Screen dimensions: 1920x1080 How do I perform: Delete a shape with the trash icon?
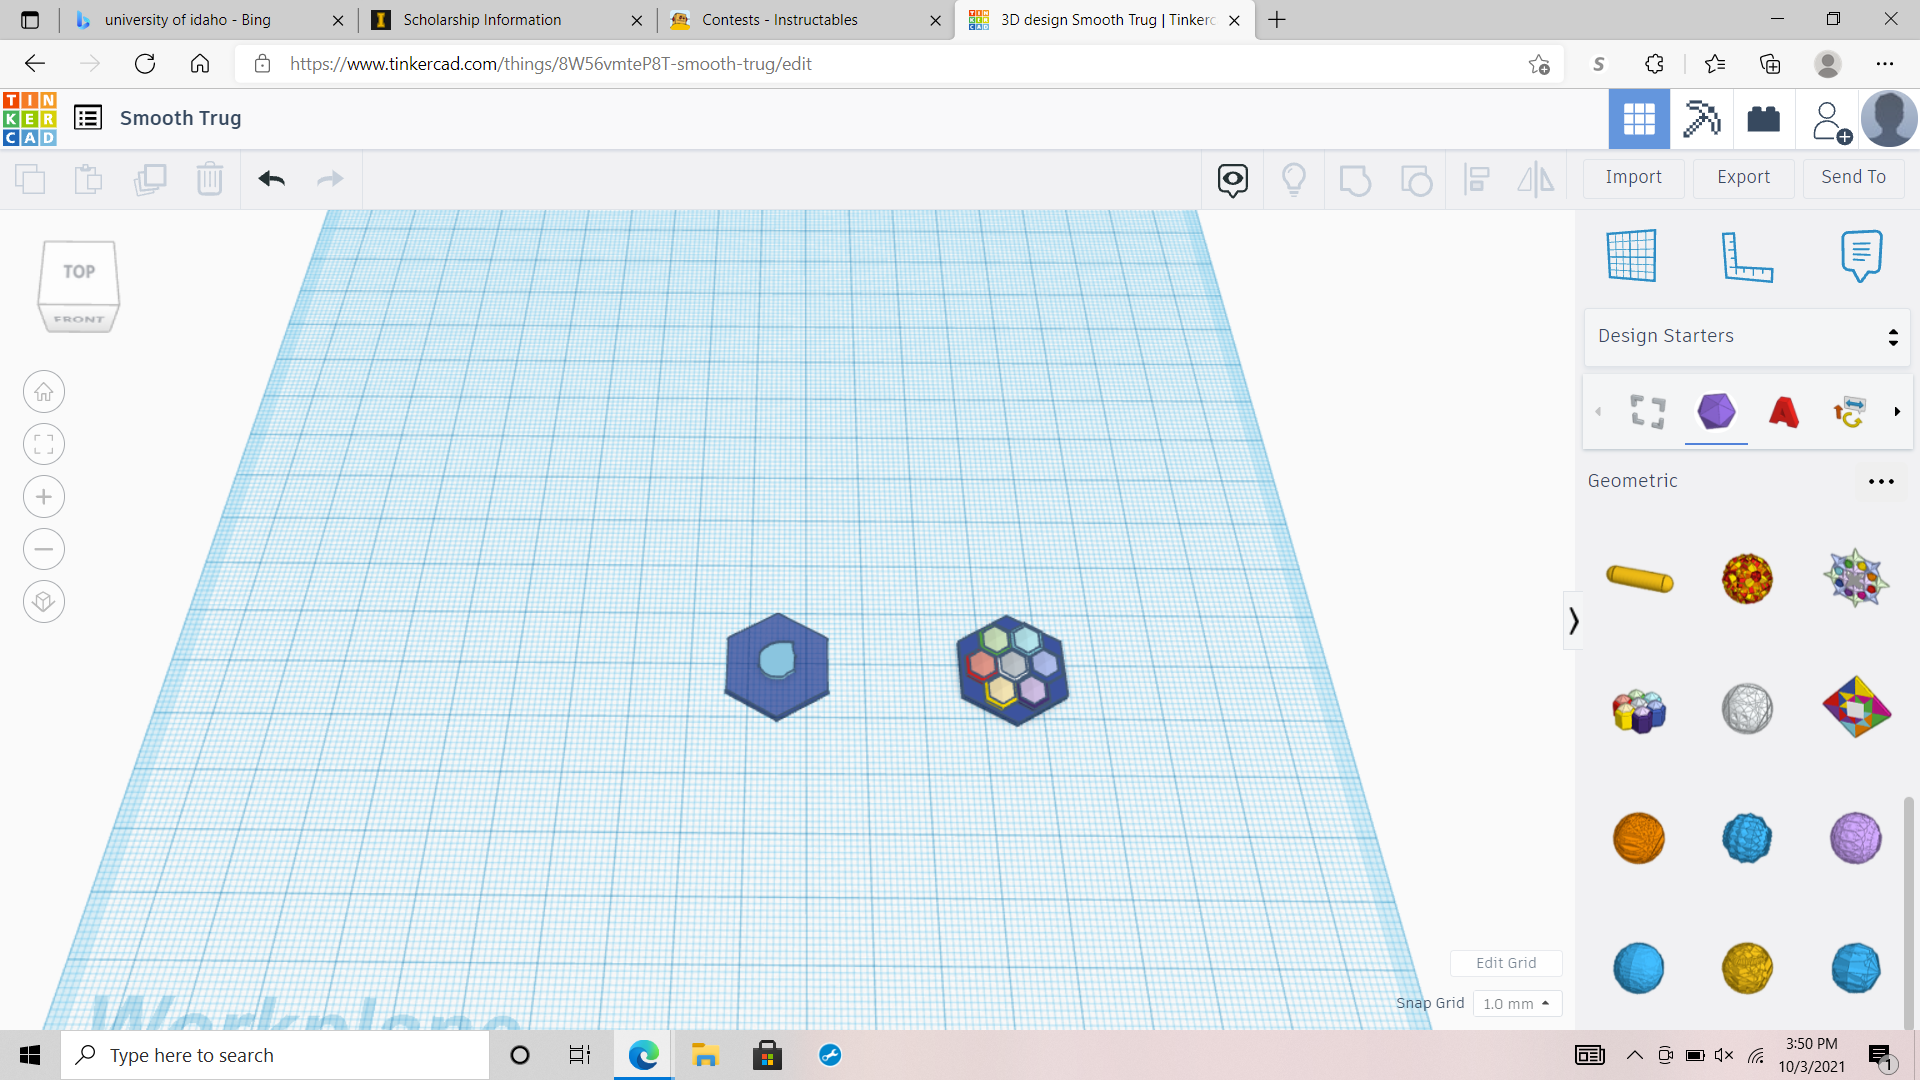click(209, 179)
